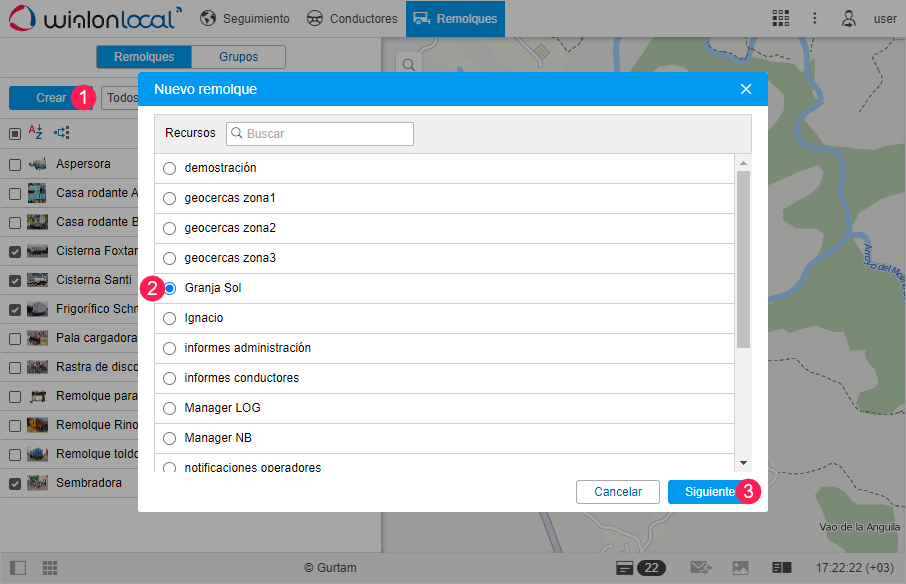Screen dimensions: 906x584
Task: Select the geocercas zona3 radio button
Action: coord(169,259)
